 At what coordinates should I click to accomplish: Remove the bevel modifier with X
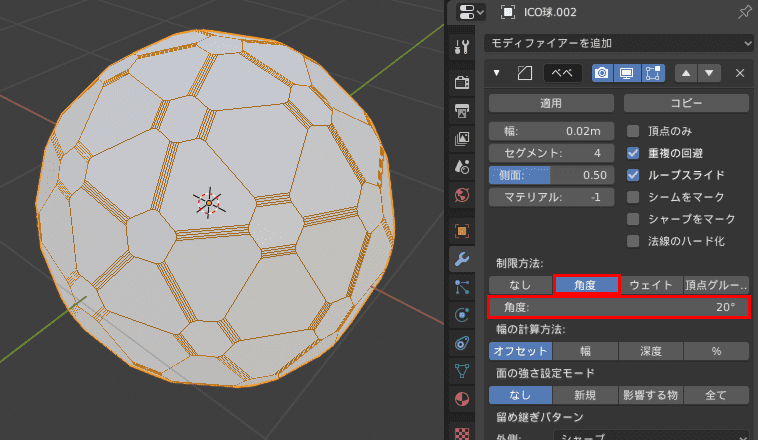pyautogui.click(x=740, y=73)
